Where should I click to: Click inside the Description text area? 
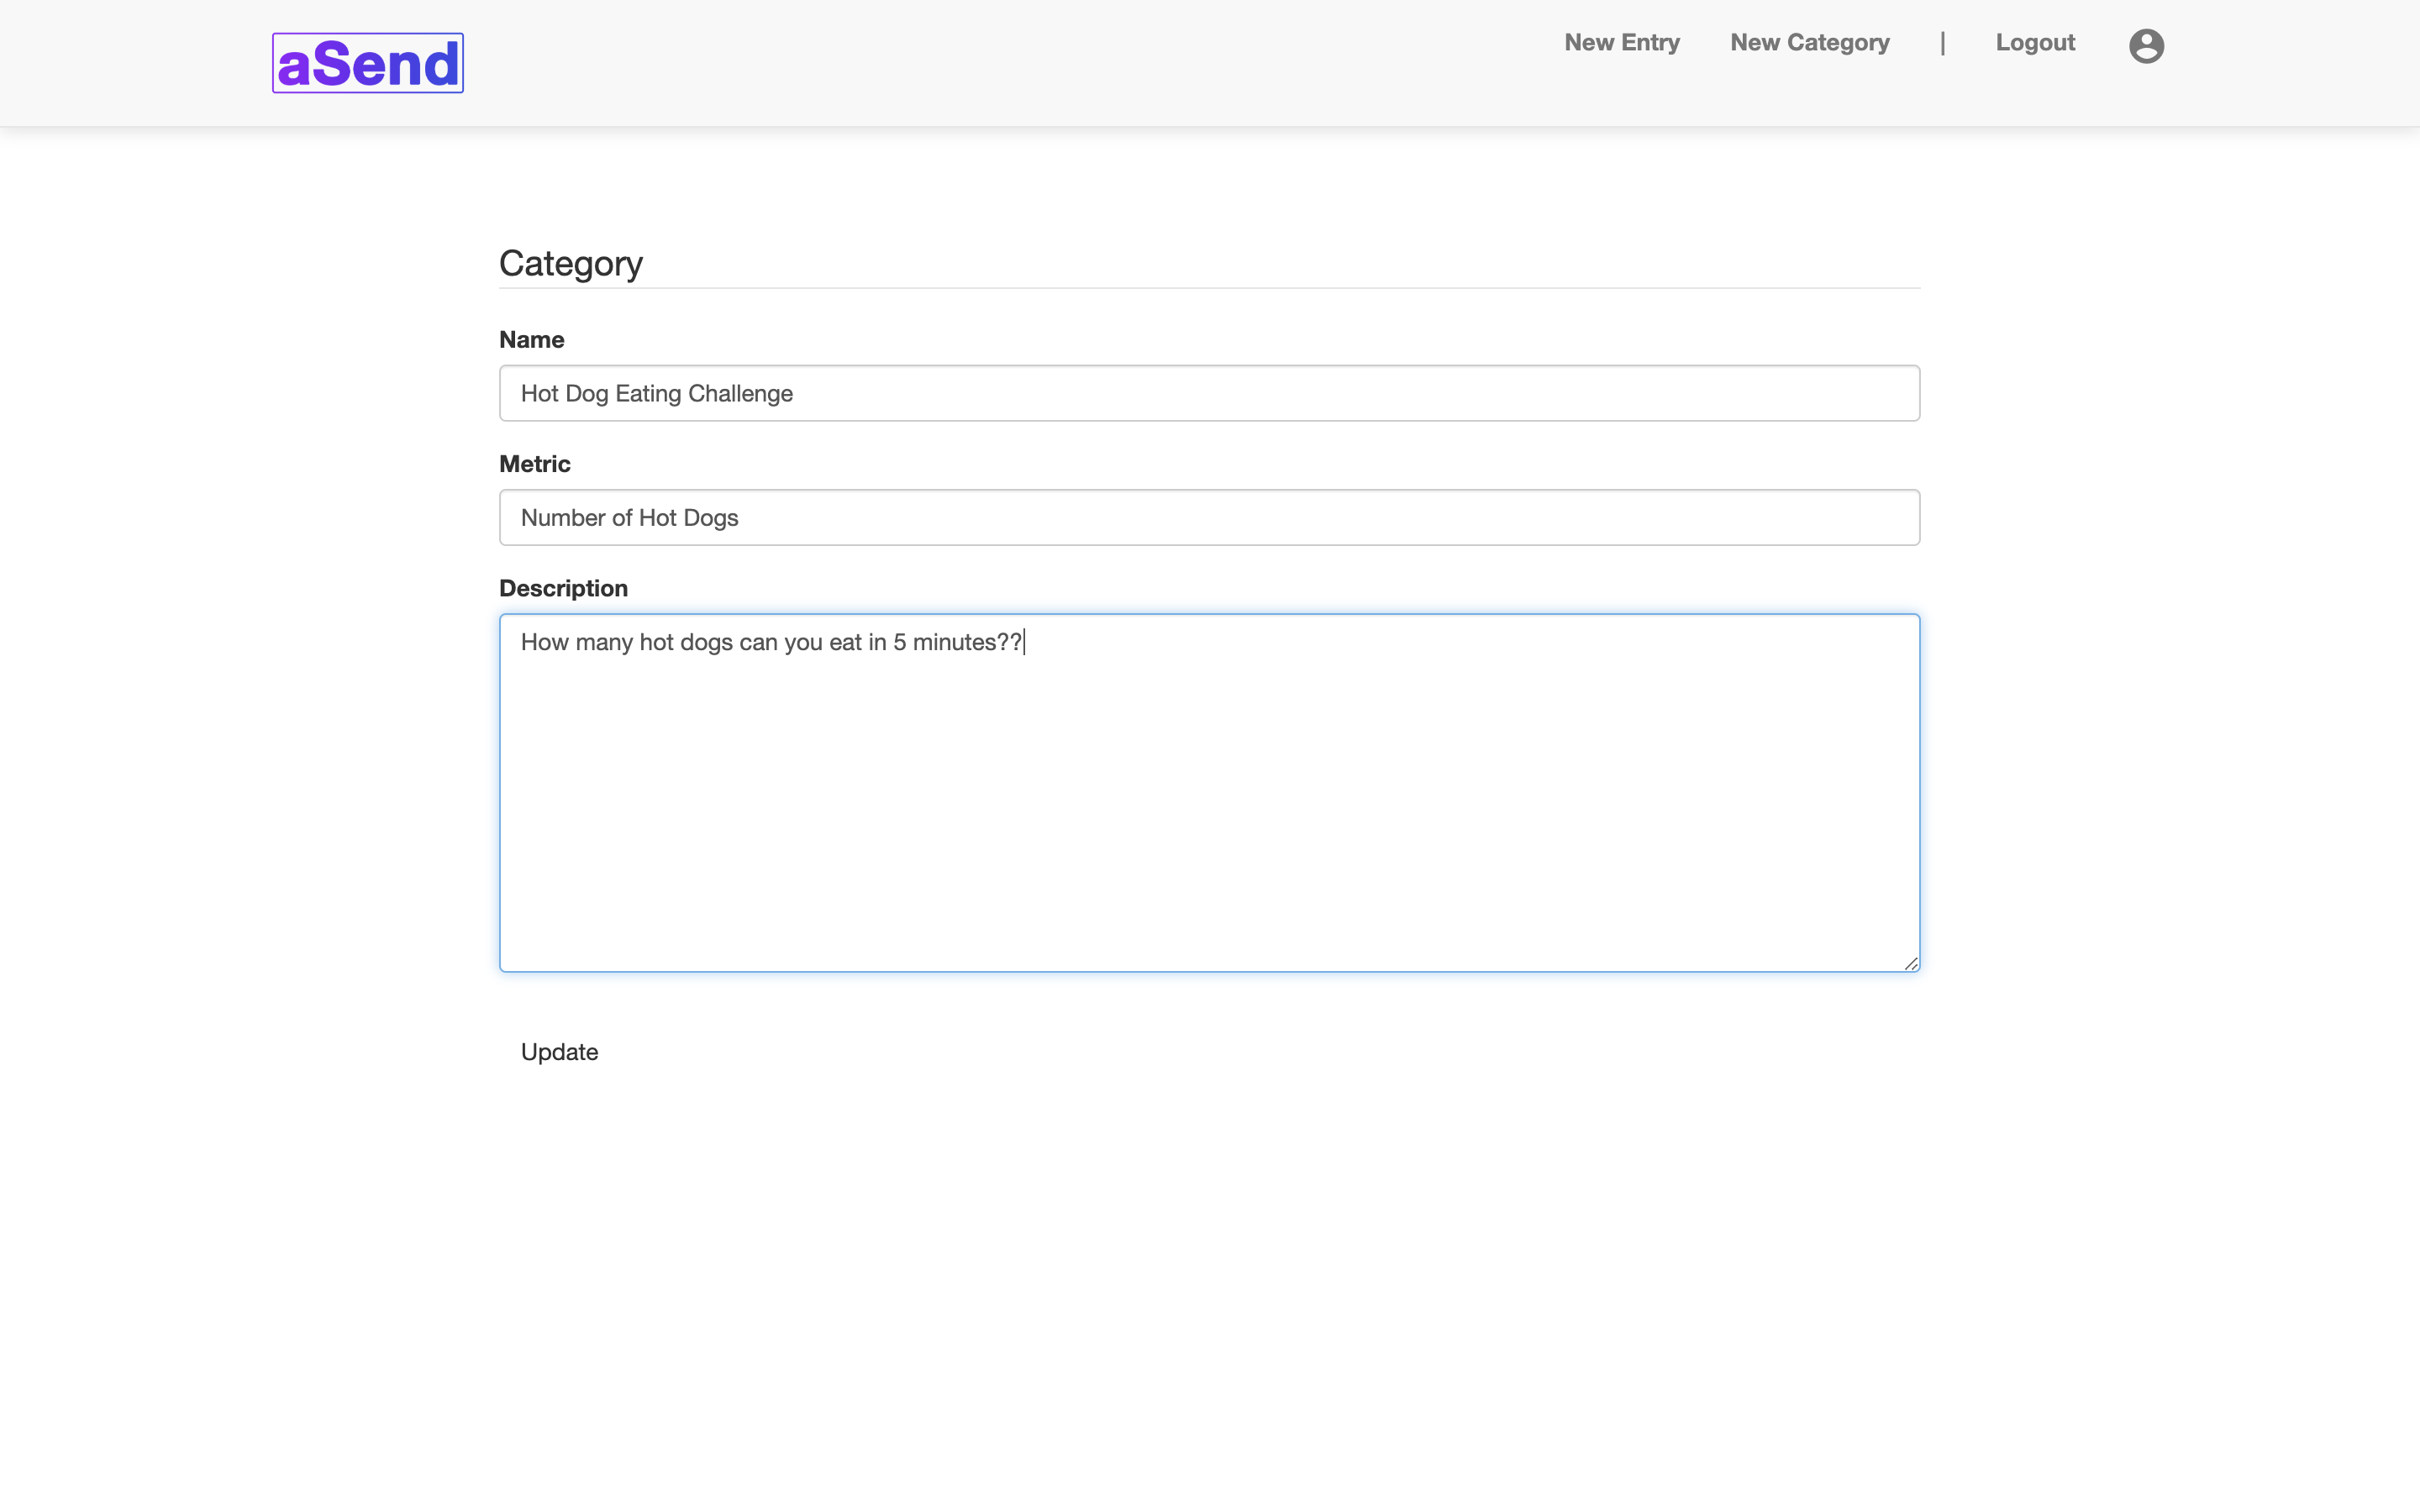1208,800
